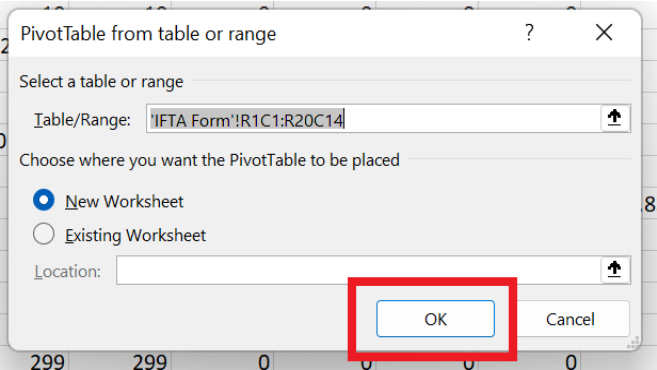
Task: Collapse dialog using Location selector arrow
Action: coord(615,269)
